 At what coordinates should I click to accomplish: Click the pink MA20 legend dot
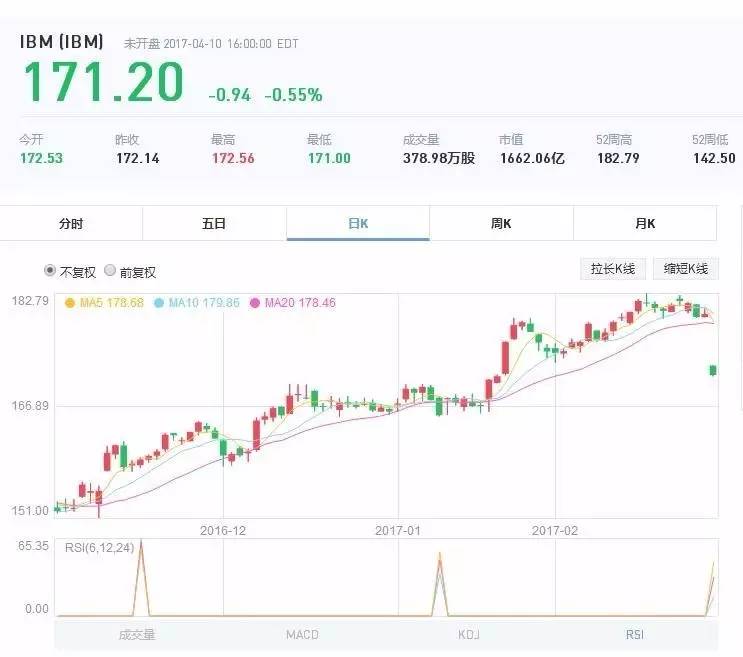255,303
